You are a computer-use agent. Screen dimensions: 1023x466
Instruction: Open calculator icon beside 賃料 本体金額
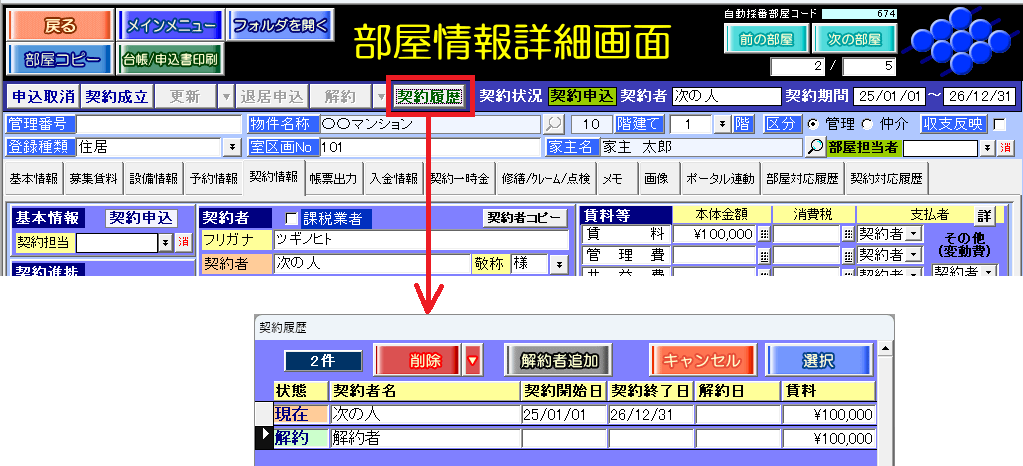click(x=764, y=234)
